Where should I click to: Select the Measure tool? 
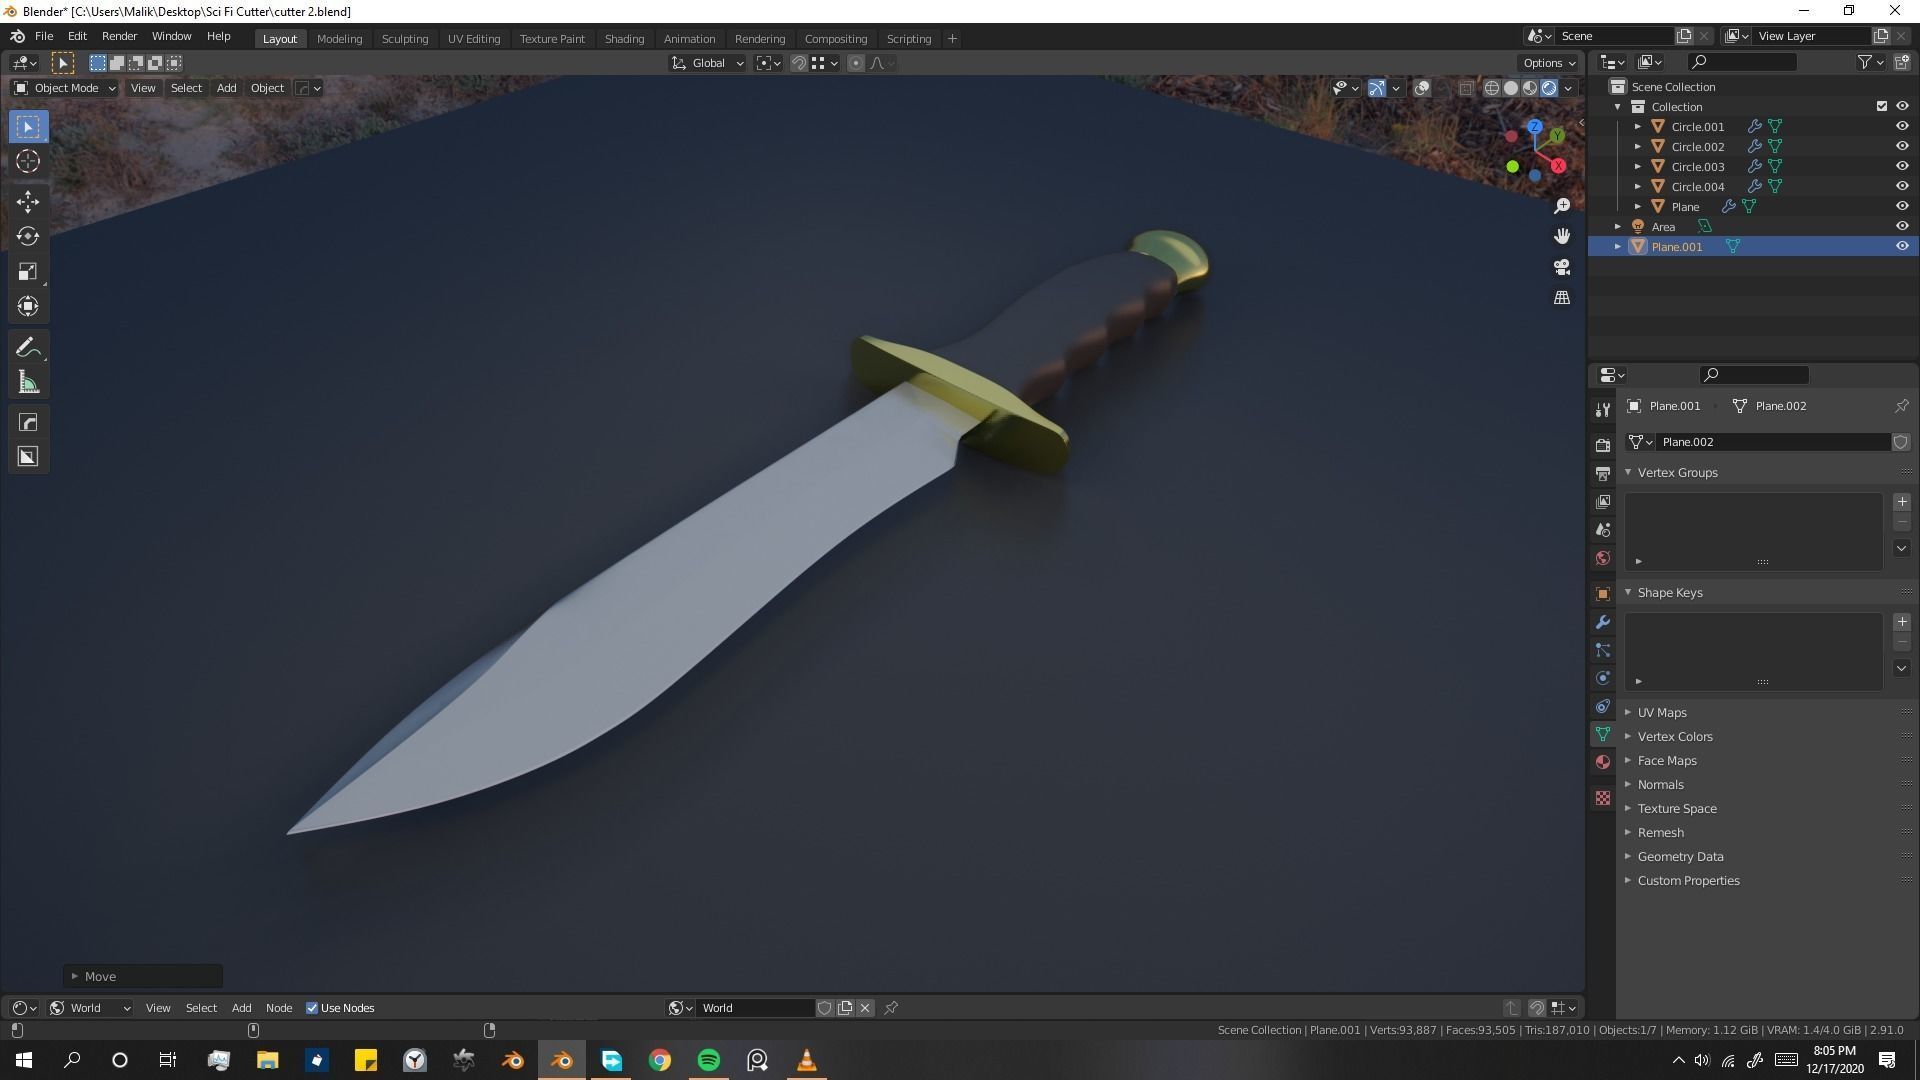(x=28, y=382)
